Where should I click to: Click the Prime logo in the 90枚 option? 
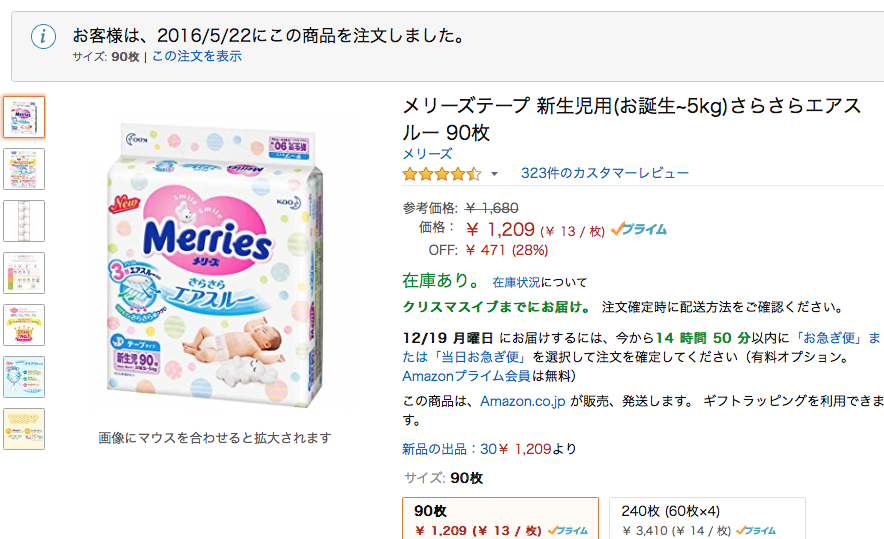[x=567, y=531]
